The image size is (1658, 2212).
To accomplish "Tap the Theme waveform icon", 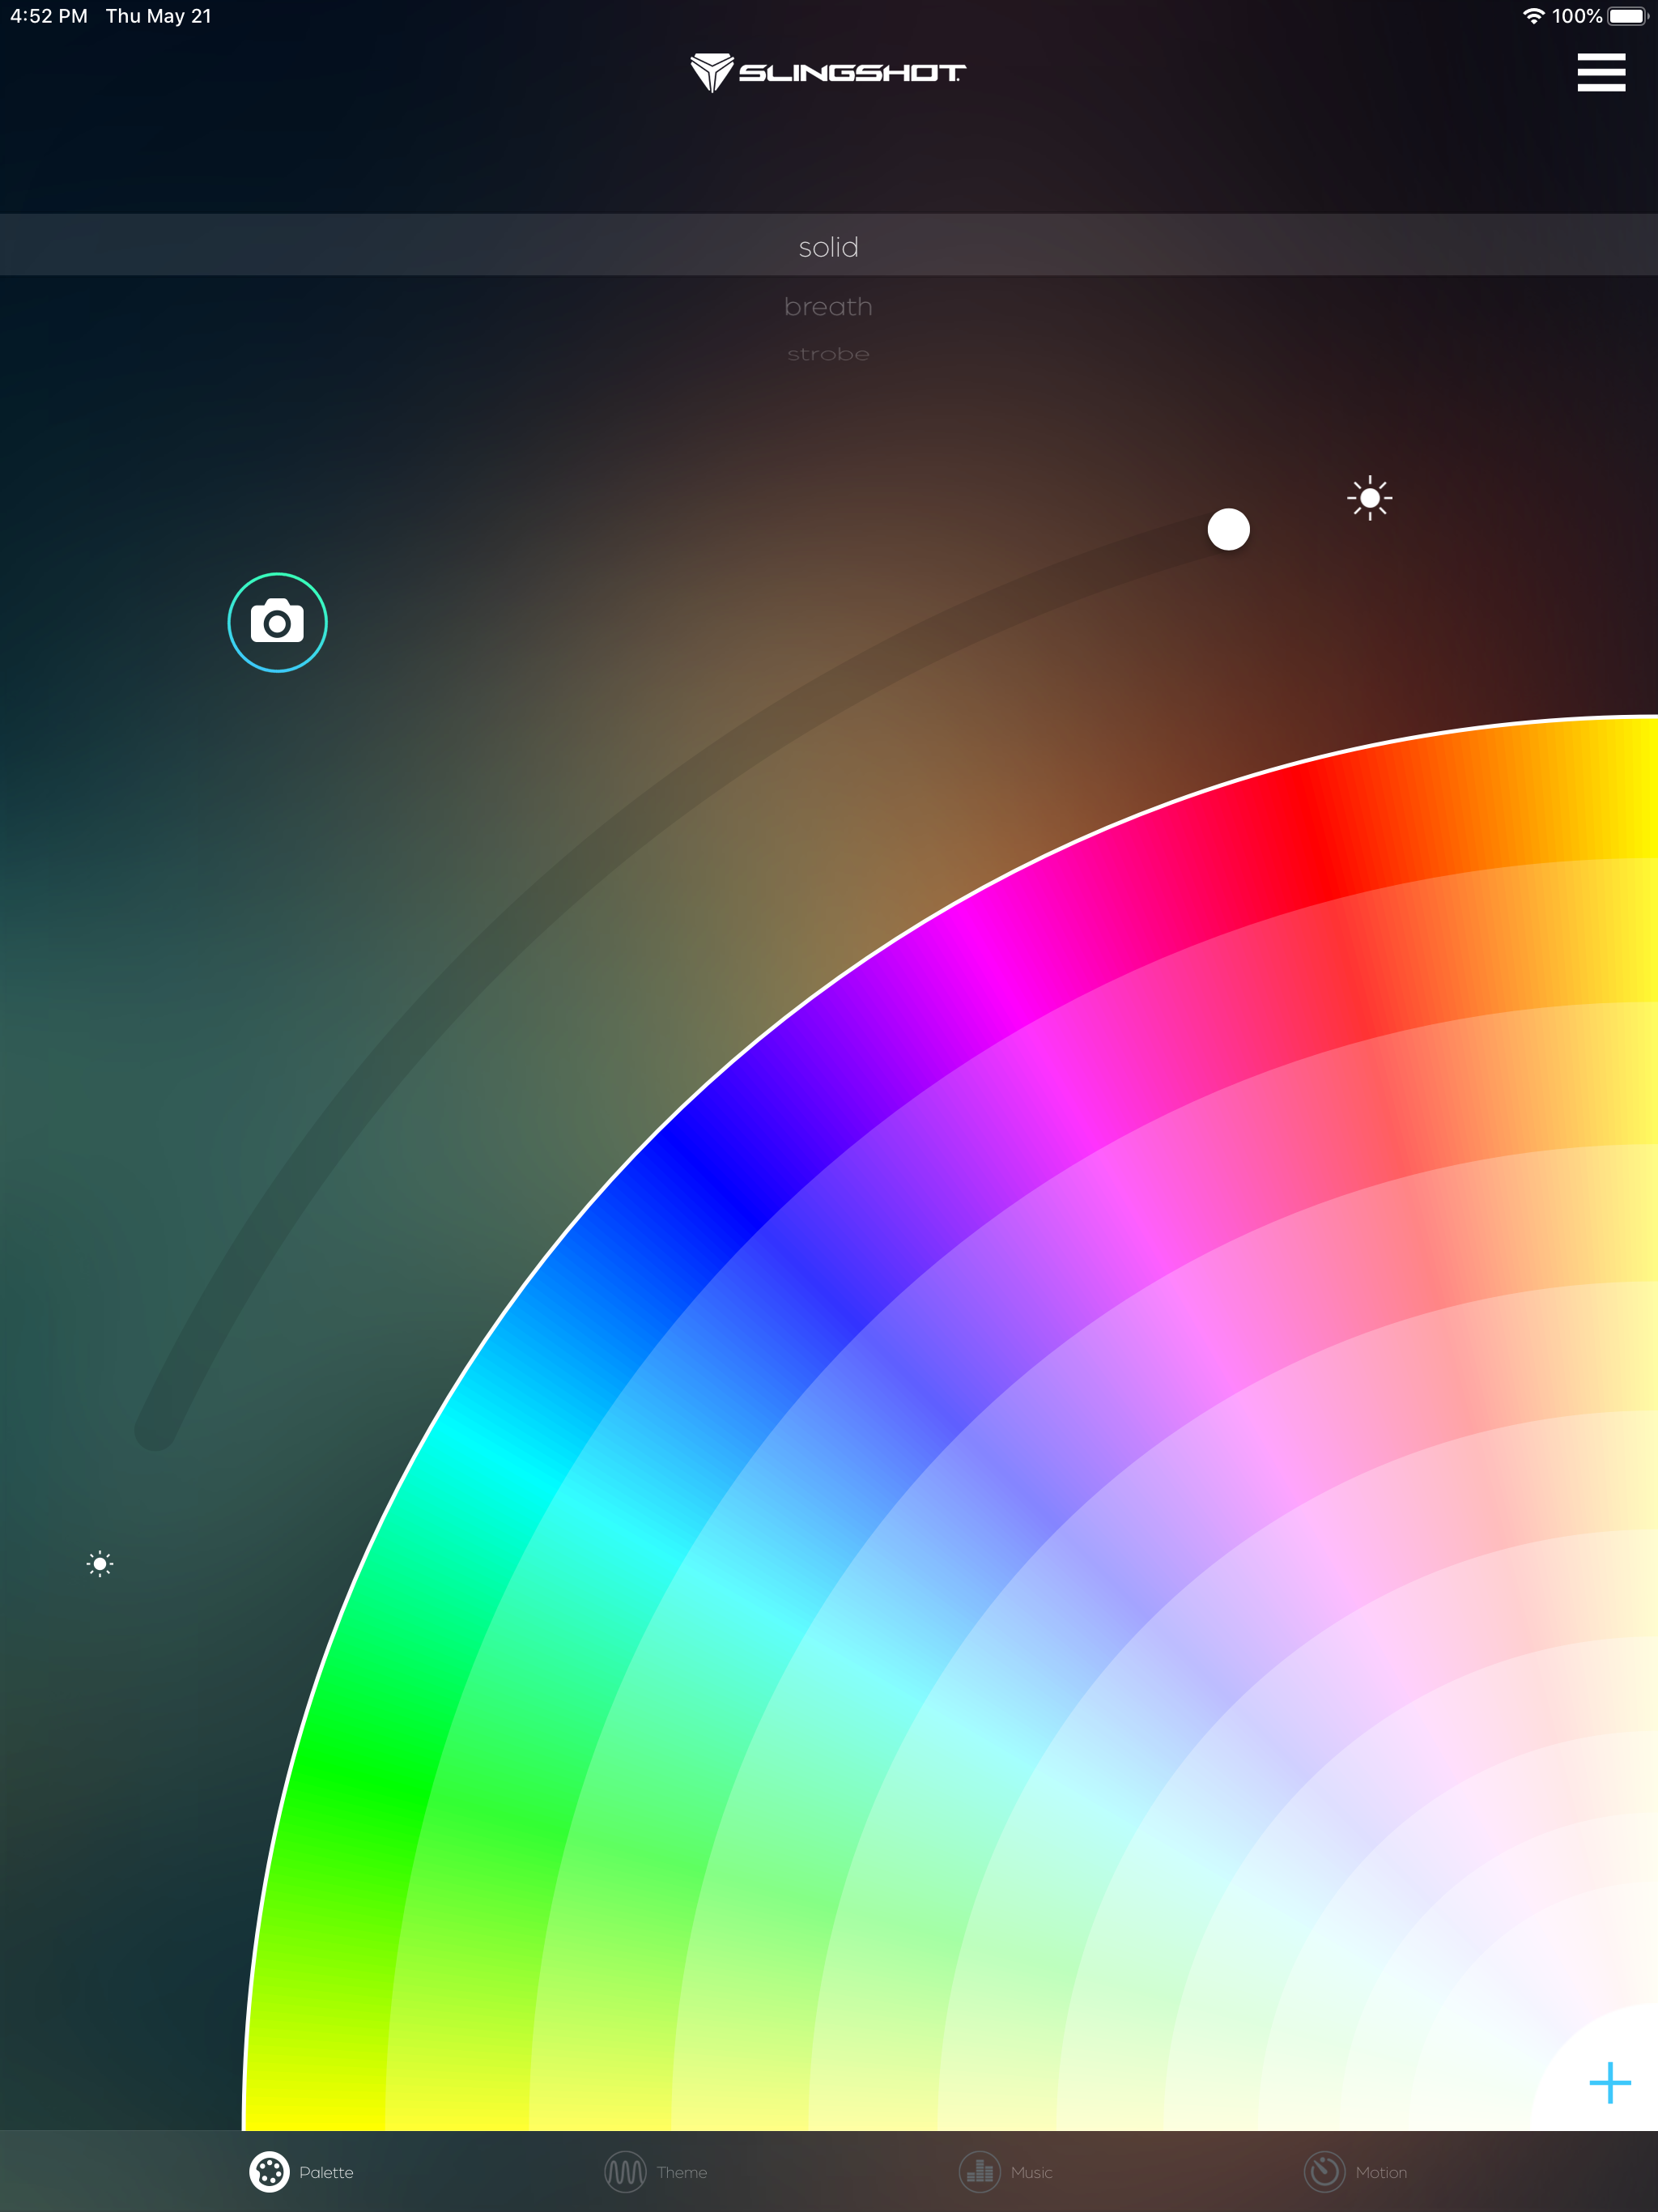I will pos(625,2172).
